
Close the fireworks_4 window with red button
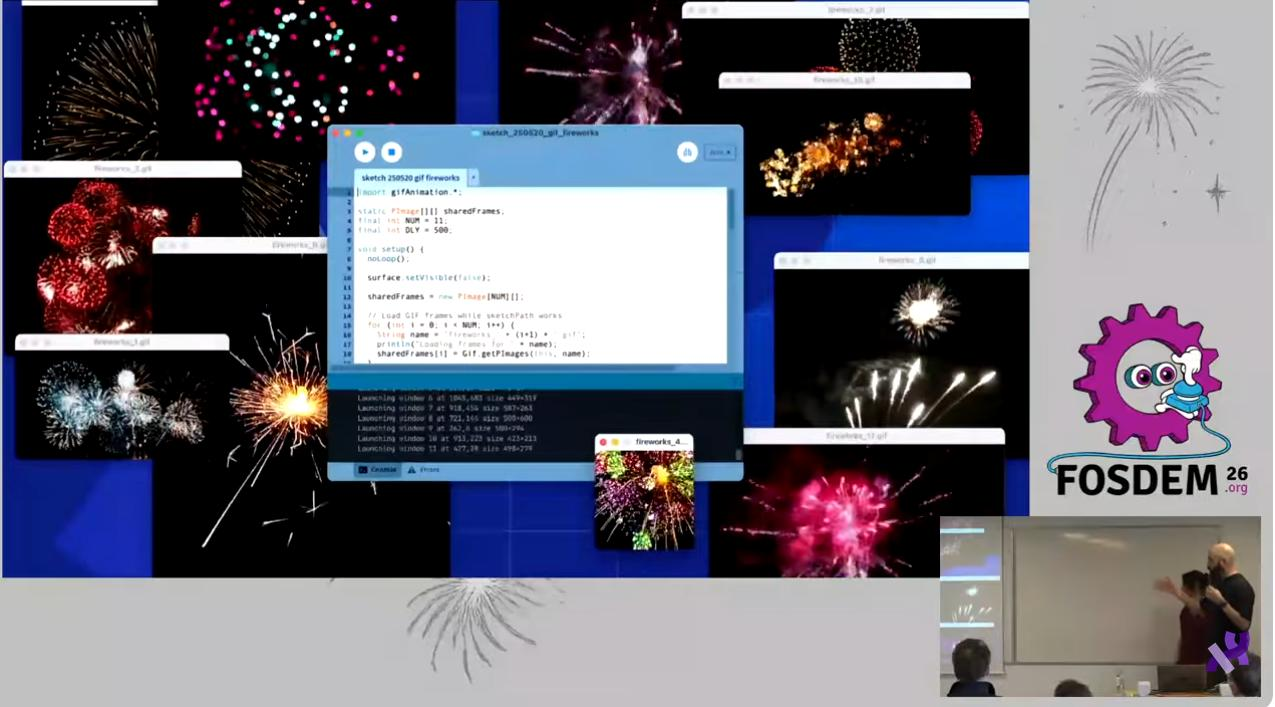(x=603, y=442)
